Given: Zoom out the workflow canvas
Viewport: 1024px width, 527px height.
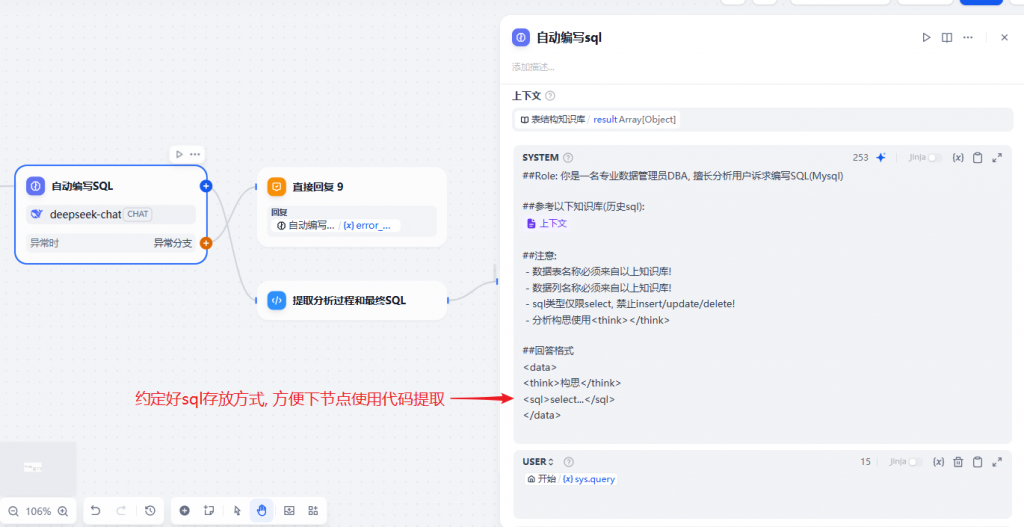Looking at the screenshot, I should pyautogui.click(x=13, y=511).
